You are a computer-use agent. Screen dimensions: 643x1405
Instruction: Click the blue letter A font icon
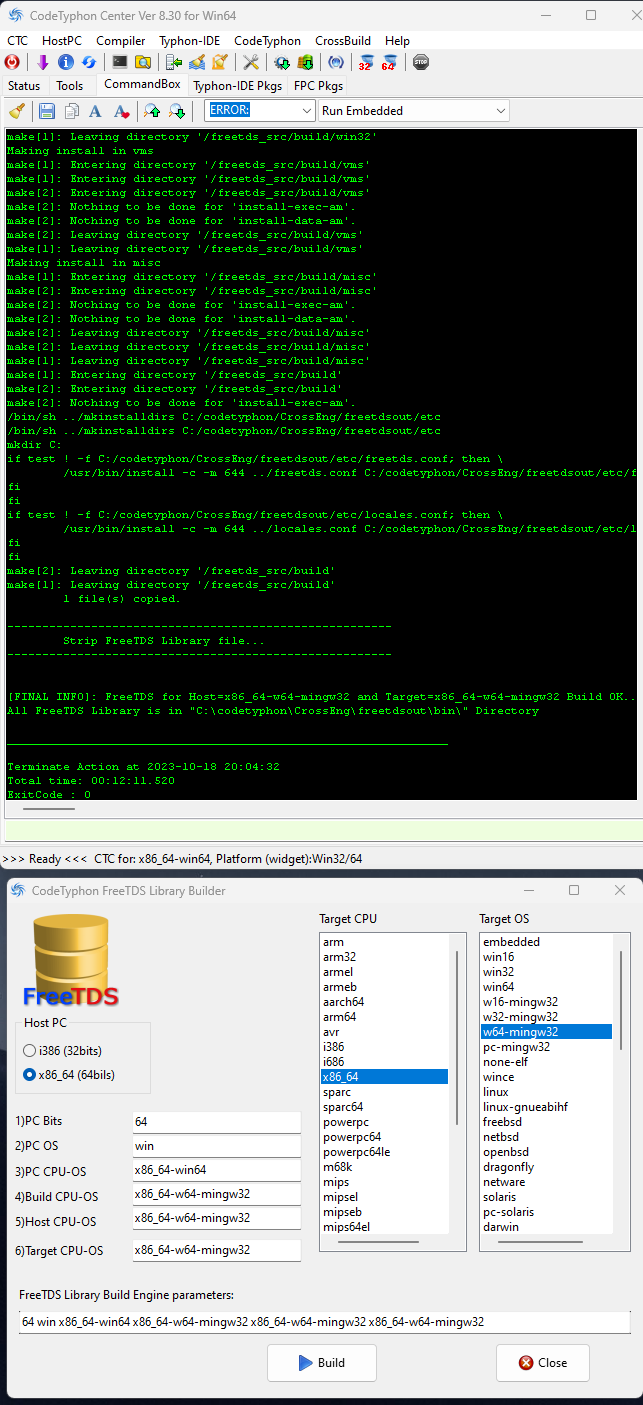click(x=95, y=111)
